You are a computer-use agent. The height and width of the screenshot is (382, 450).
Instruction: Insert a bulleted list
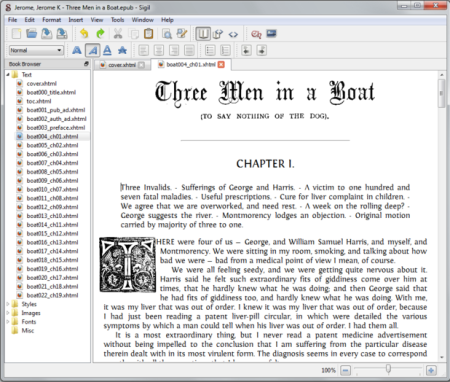[210, 50]
